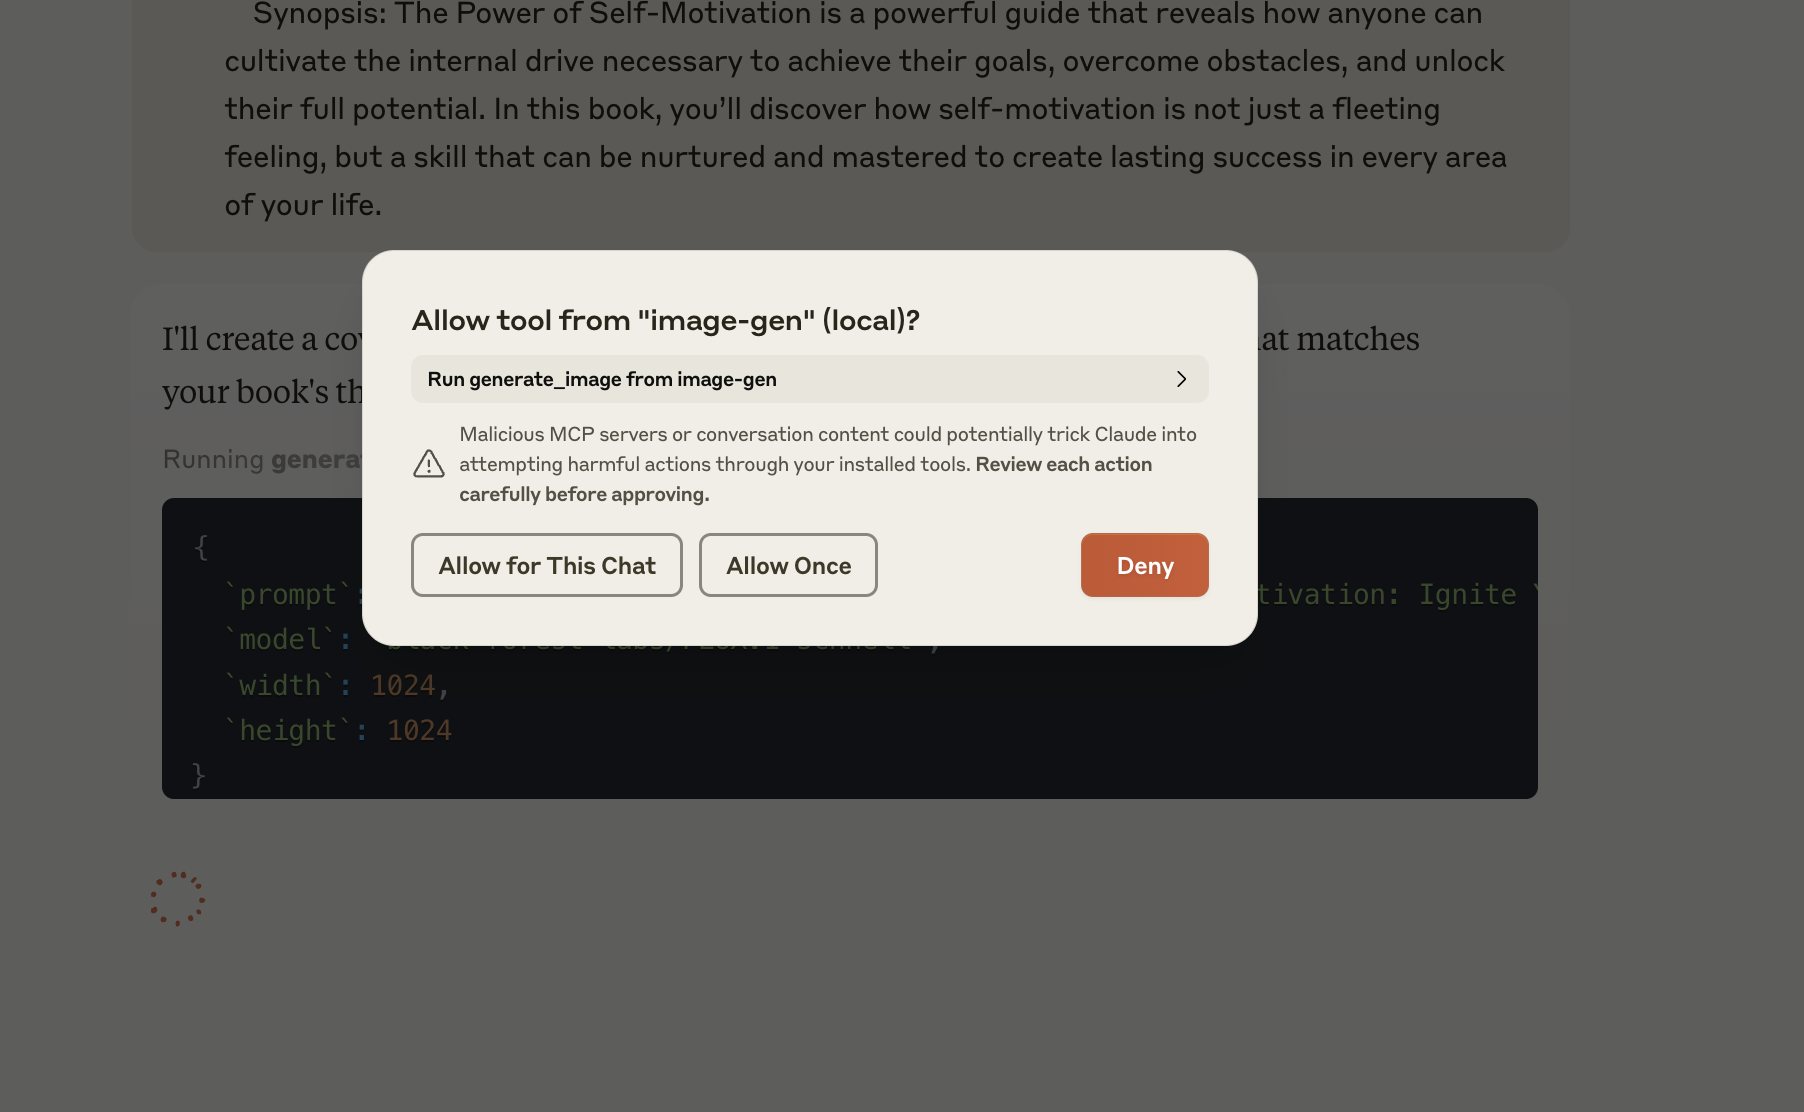This screenshot has height=1112, width=1804.
Task: Click the closing brace in the code block
Action: click(198, 775)
